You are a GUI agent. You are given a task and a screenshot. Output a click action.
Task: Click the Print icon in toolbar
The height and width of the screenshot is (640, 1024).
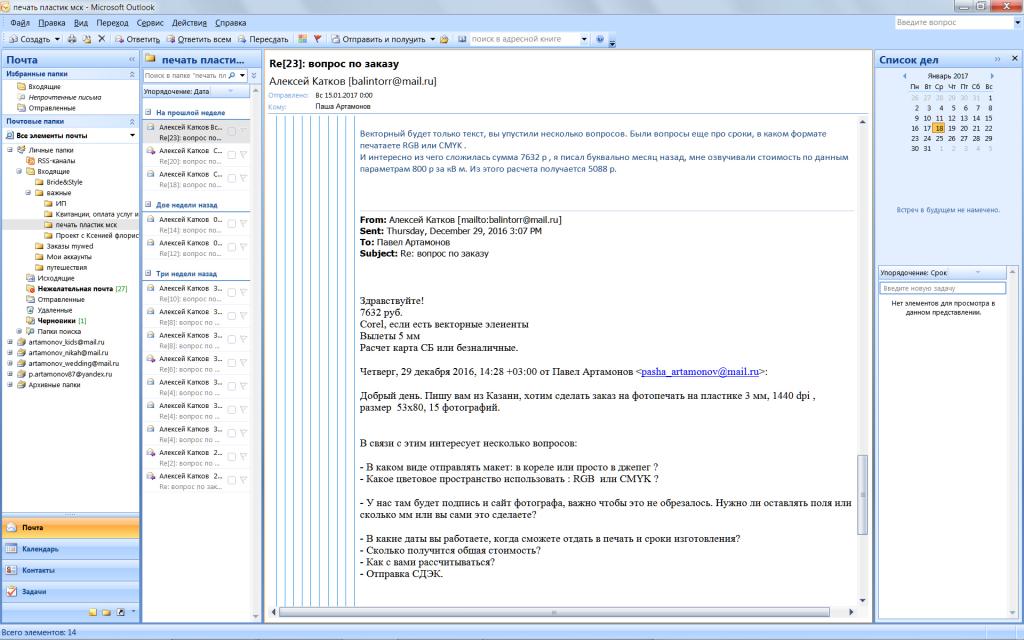72,39
